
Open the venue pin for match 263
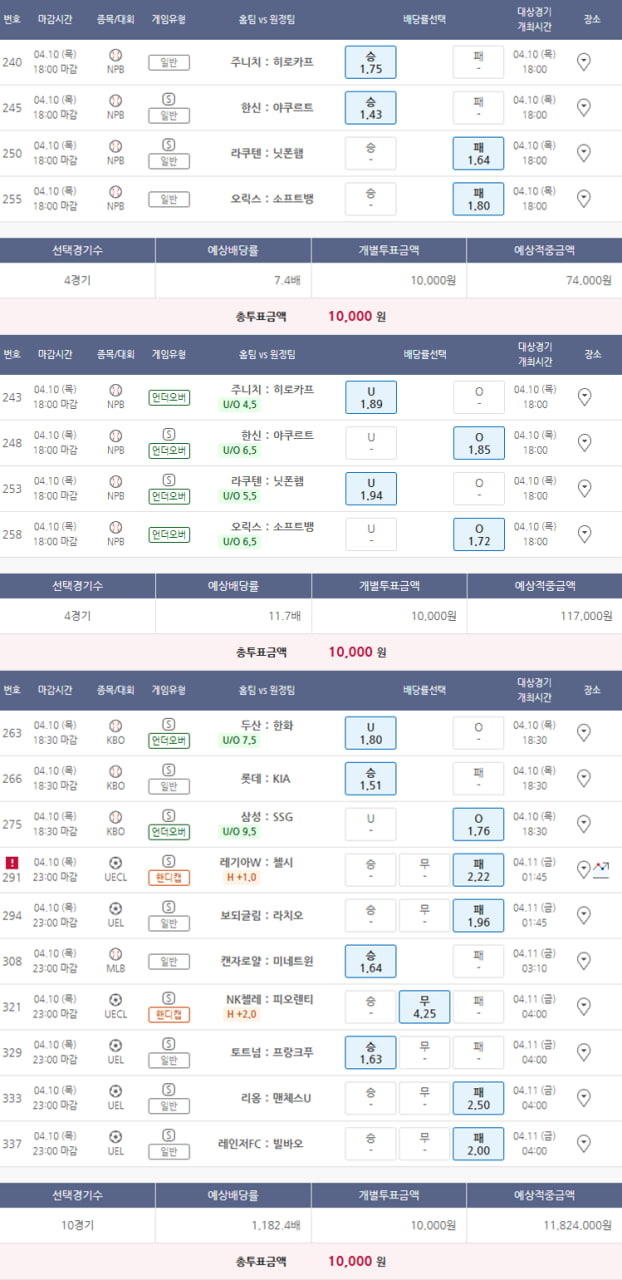pos(584,733)
